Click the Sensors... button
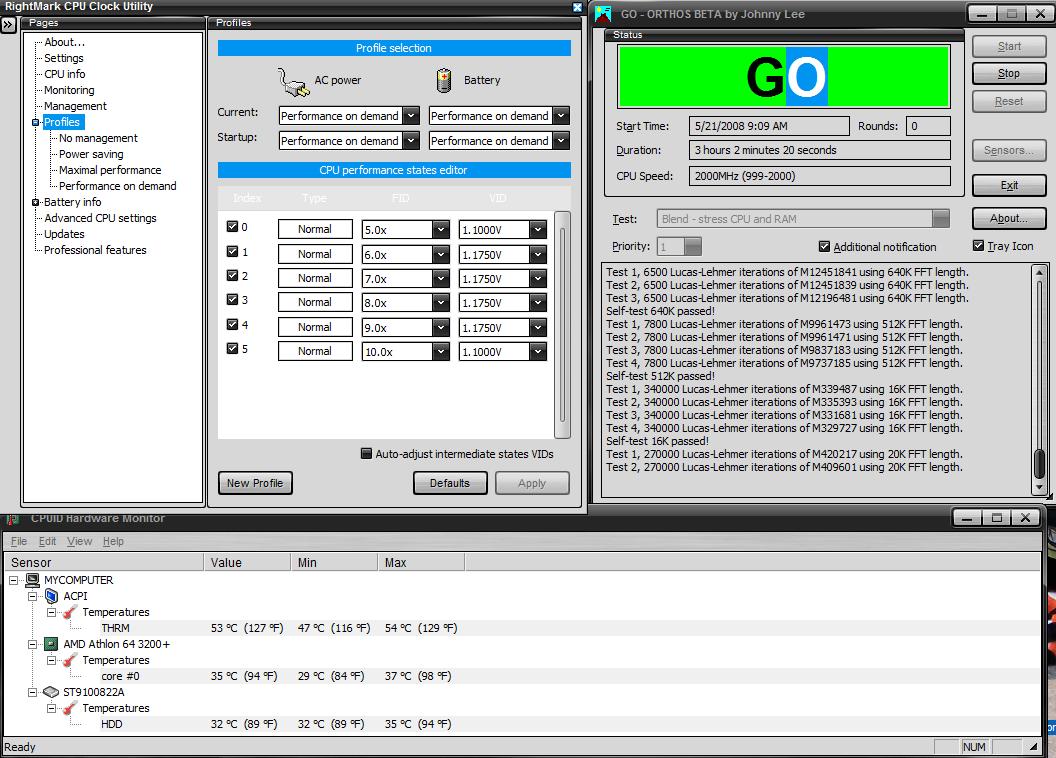This screenshot has height=758, width=1056. pos(1009,150)
